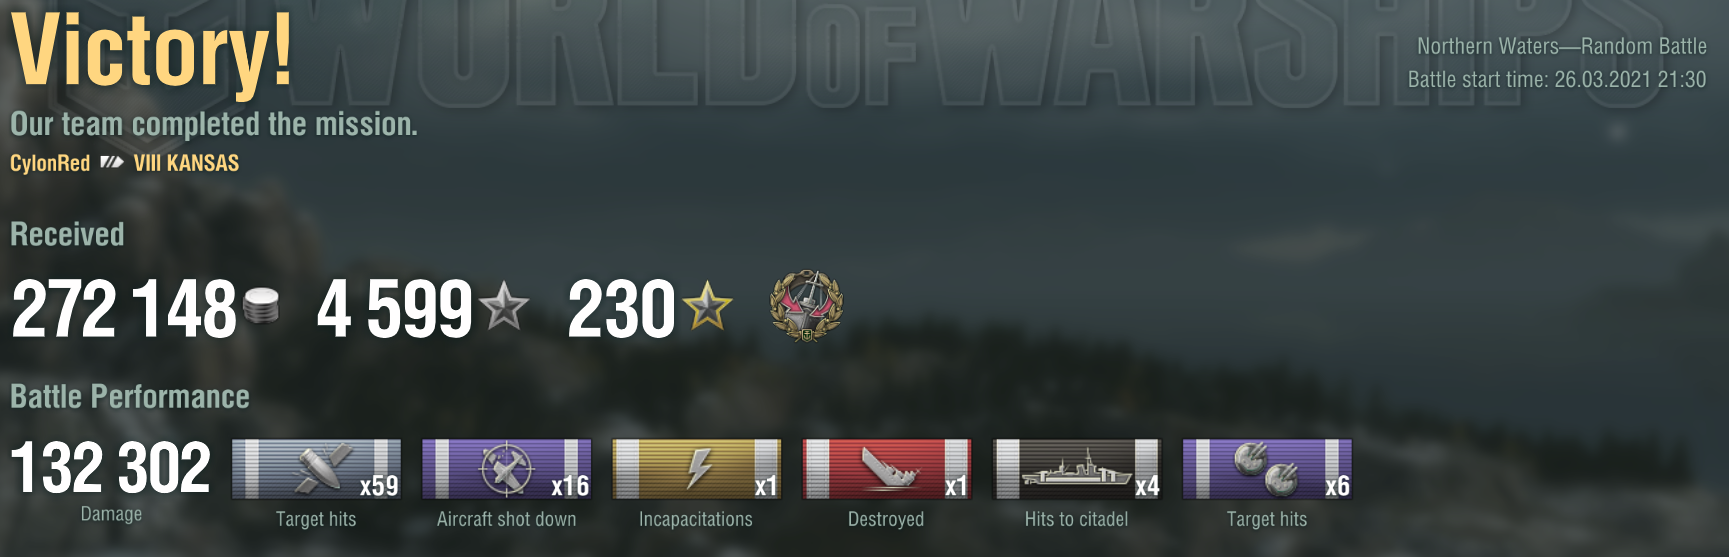Viewport: 1729px width, 557px height.
Task: Click the ship class icon before VIII KANSAS
Action: click(x=112, y=163)
